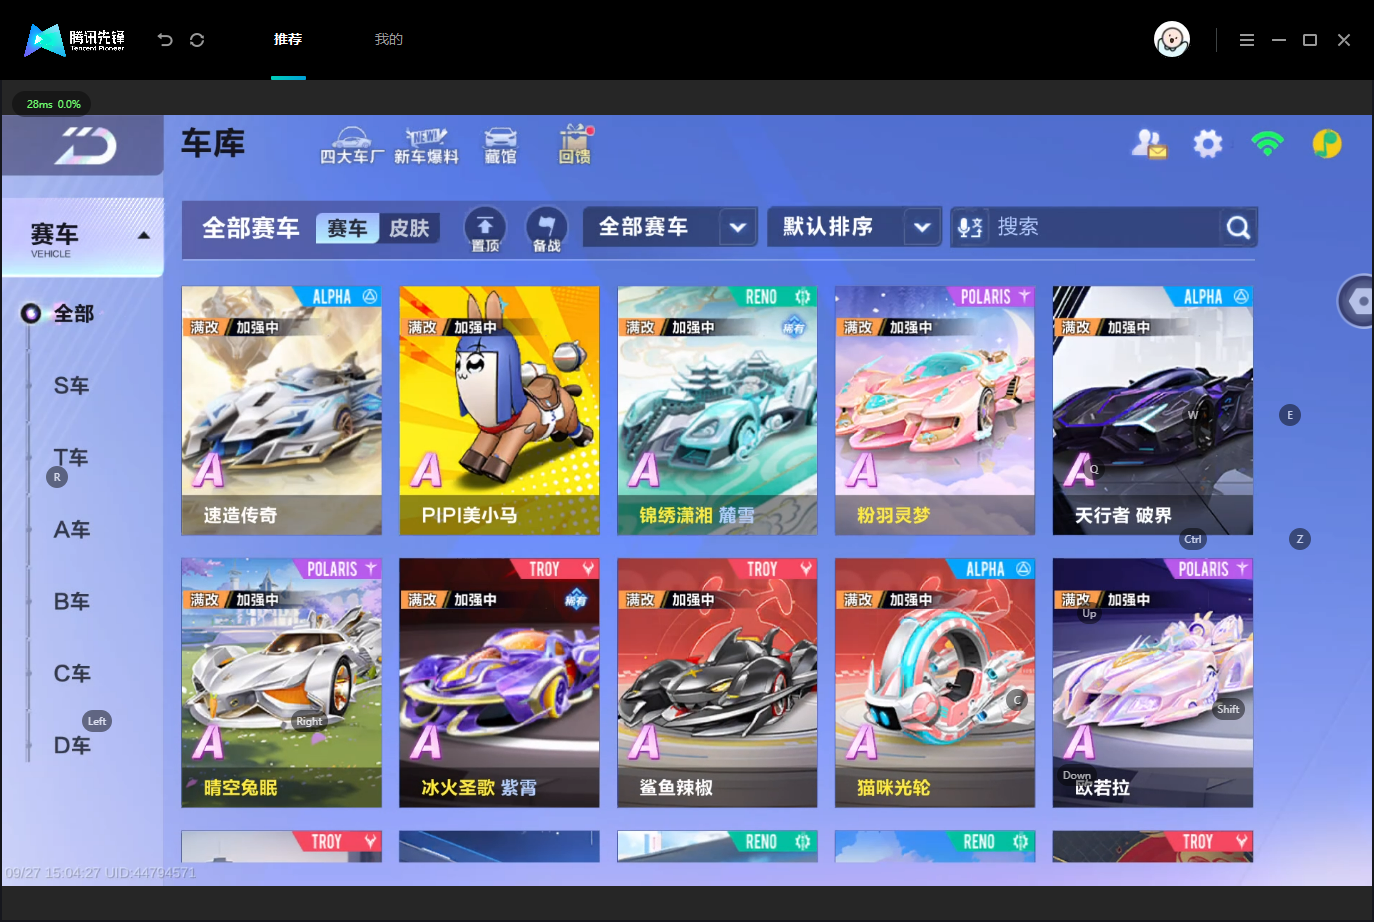The width and height of the screenshot is (1374, 922).
Task: Click the 搜索 search input field
Action: coord(1104,227)
